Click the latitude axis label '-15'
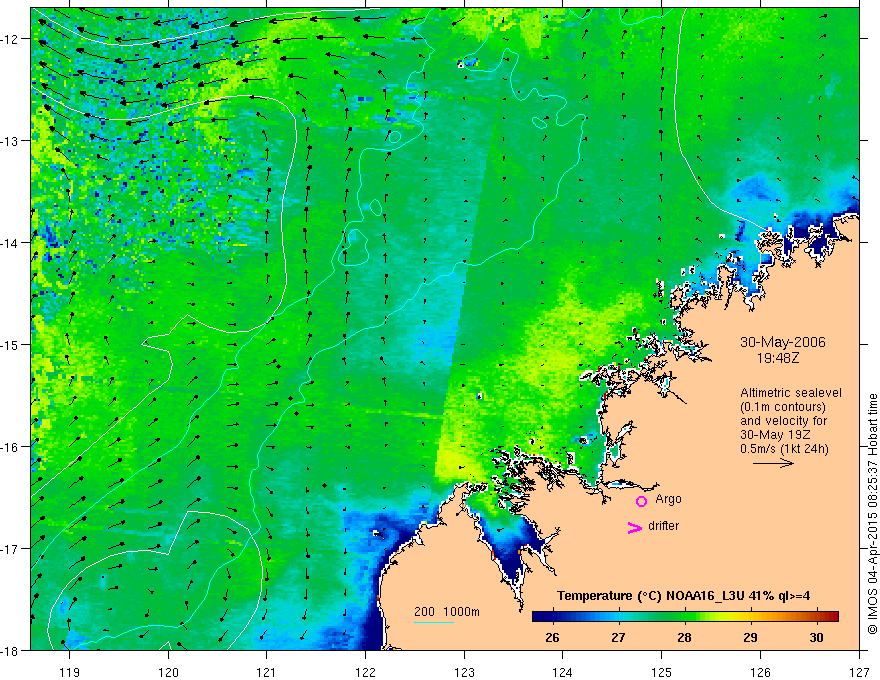 click(11, 344)
